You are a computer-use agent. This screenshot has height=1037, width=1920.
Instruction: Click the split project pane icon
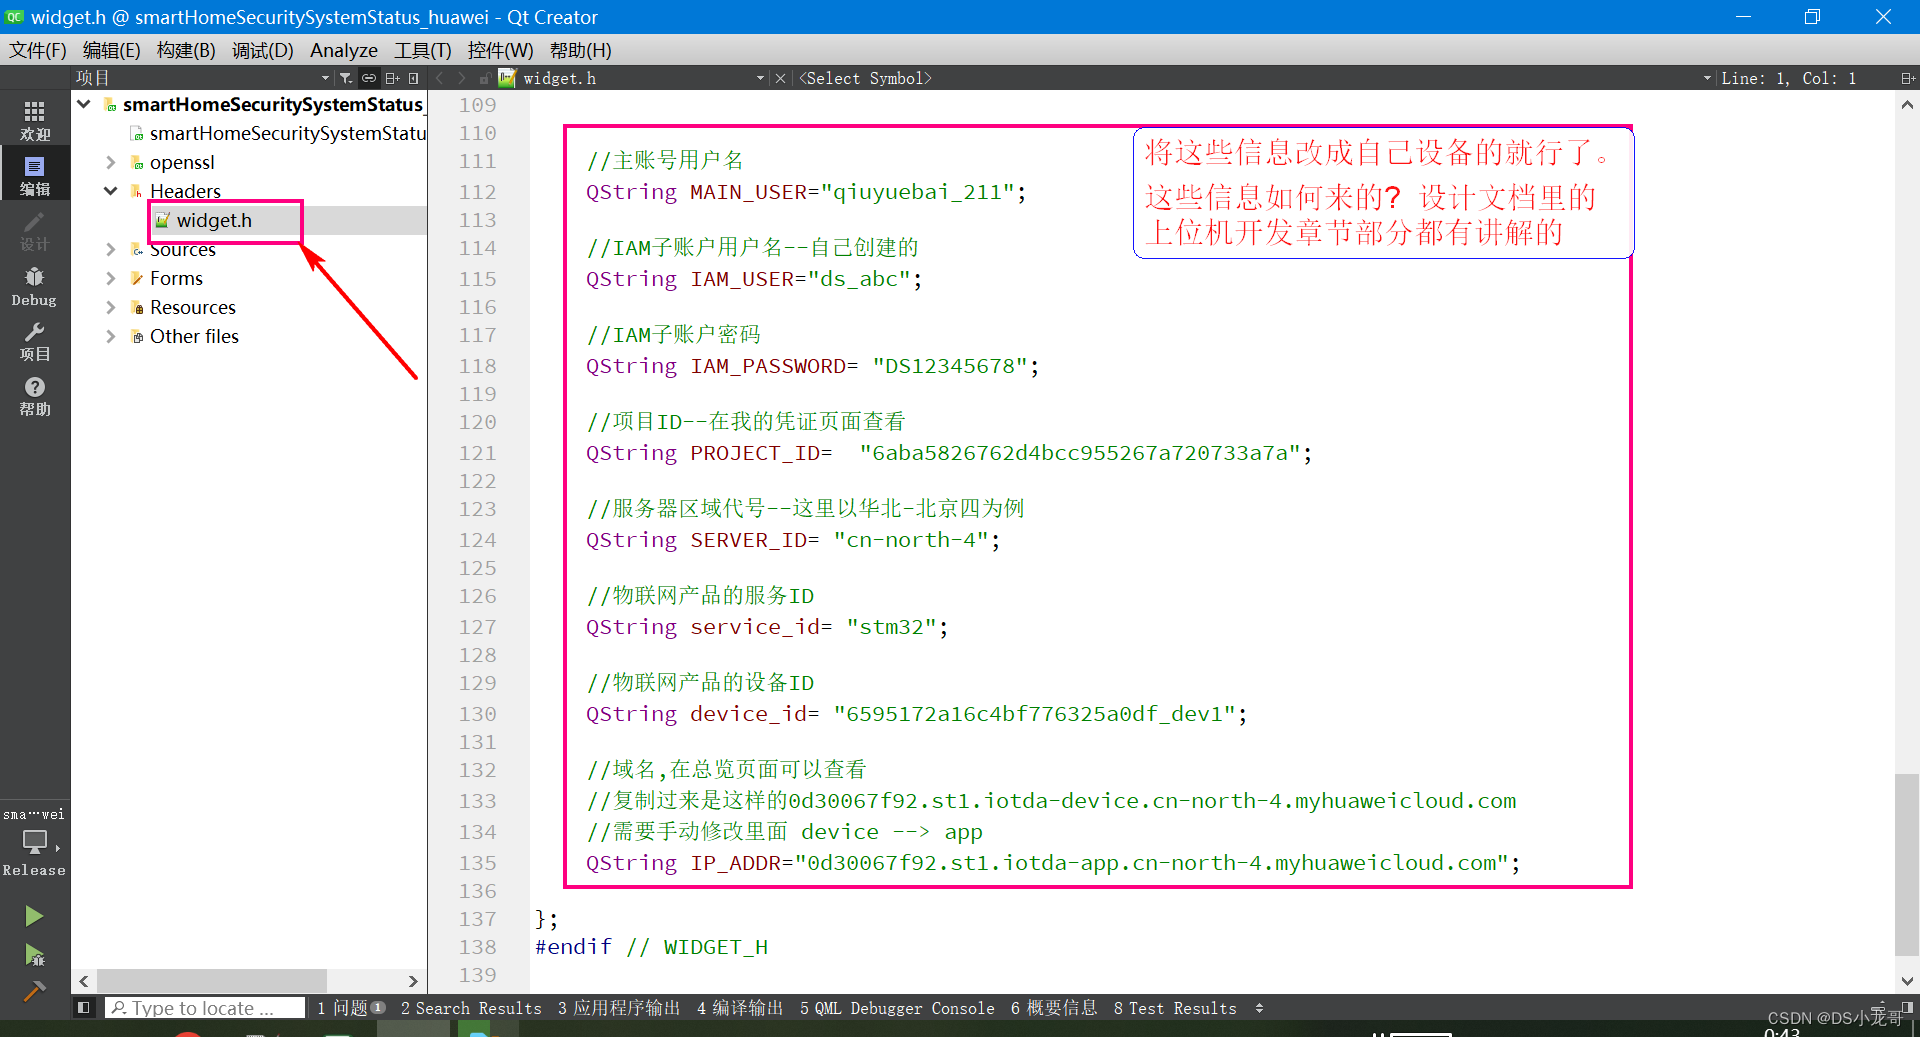pyautogui.click(x=392, y=78)
